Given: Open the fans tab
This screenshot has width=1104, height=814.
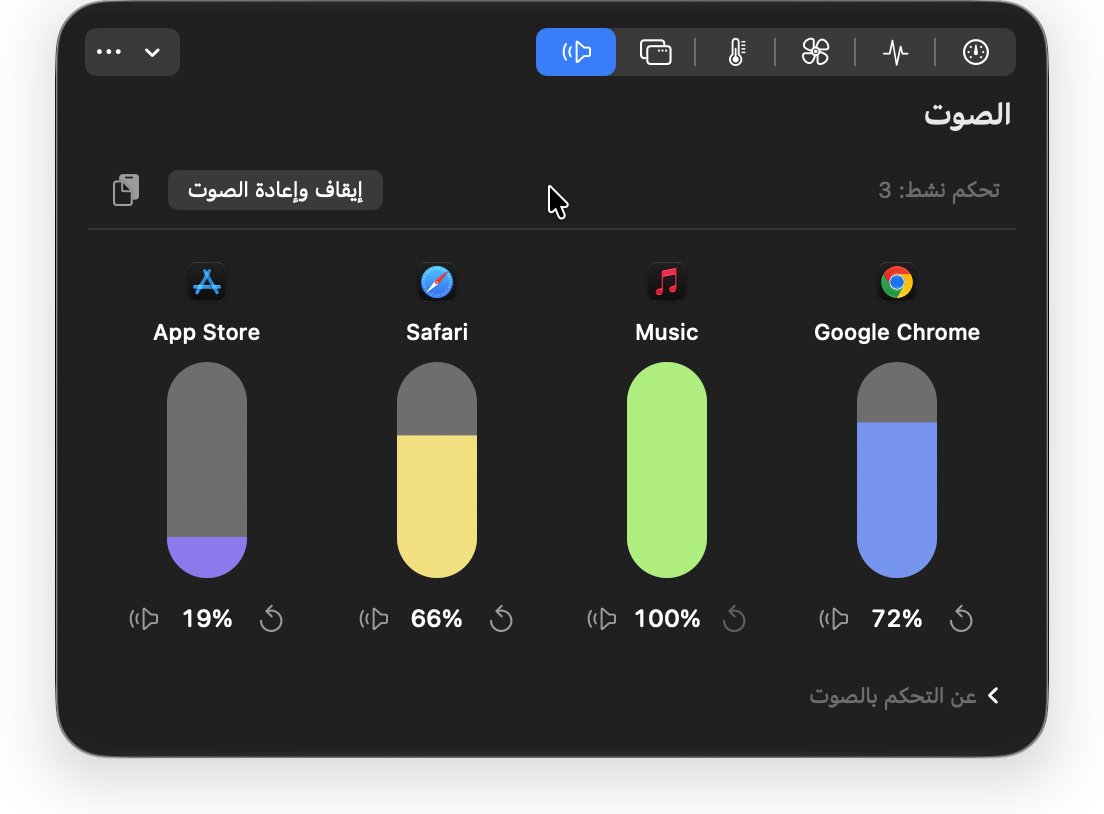Looking at the screenshot, I should (x=815, y=52).
